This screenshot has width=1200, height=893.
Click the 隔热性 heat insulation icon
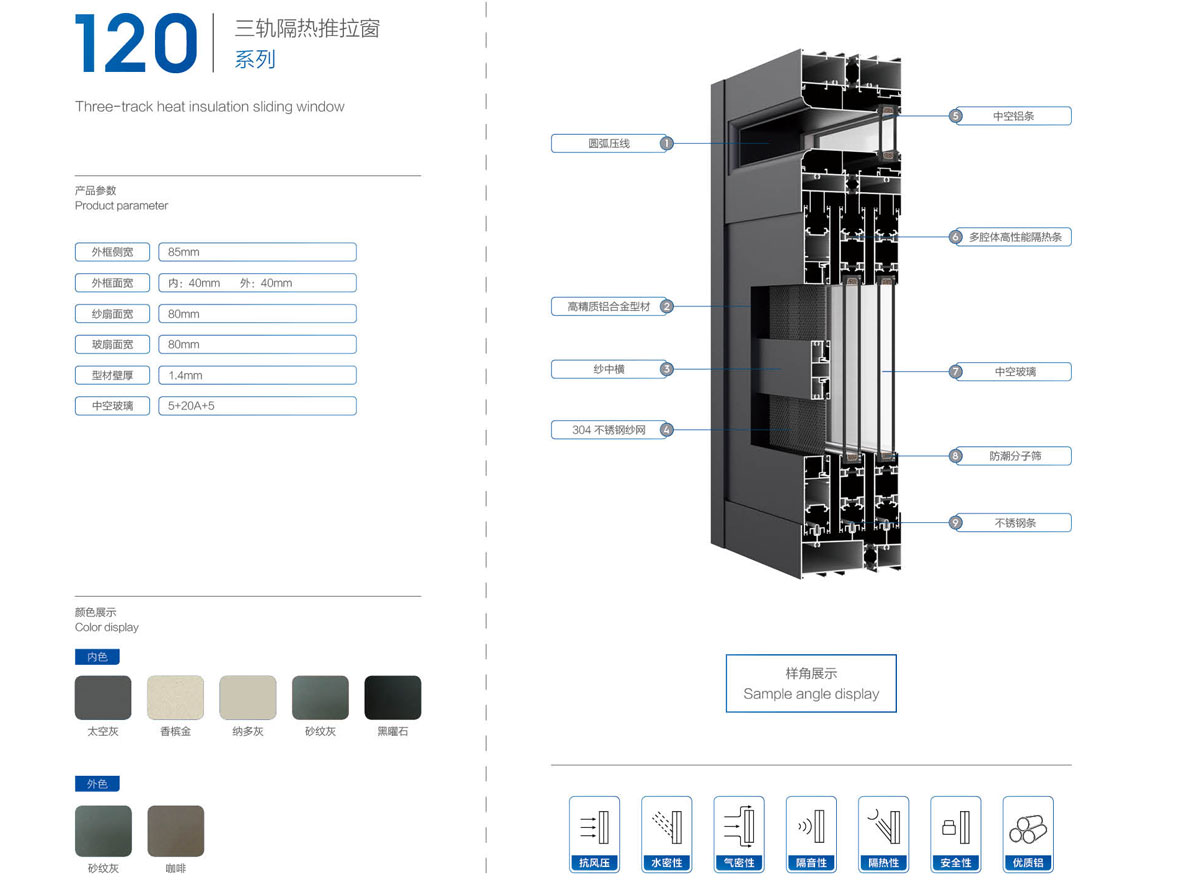884,833
